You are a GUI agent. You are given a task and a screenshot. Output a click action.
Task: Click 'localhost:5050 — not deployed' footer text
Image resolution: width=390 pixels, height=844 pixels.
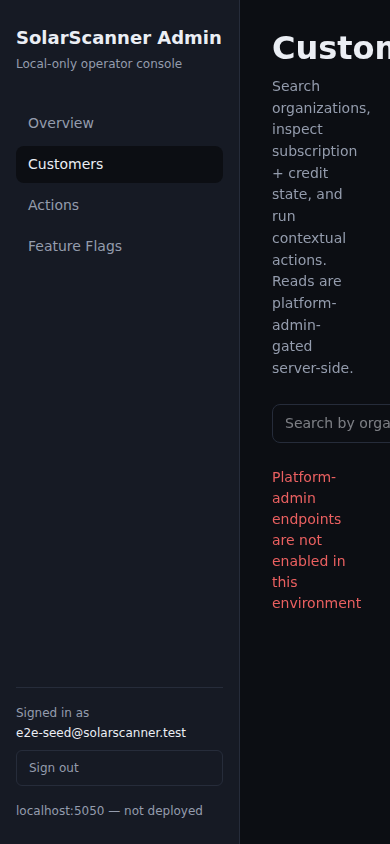coord(109,811)
